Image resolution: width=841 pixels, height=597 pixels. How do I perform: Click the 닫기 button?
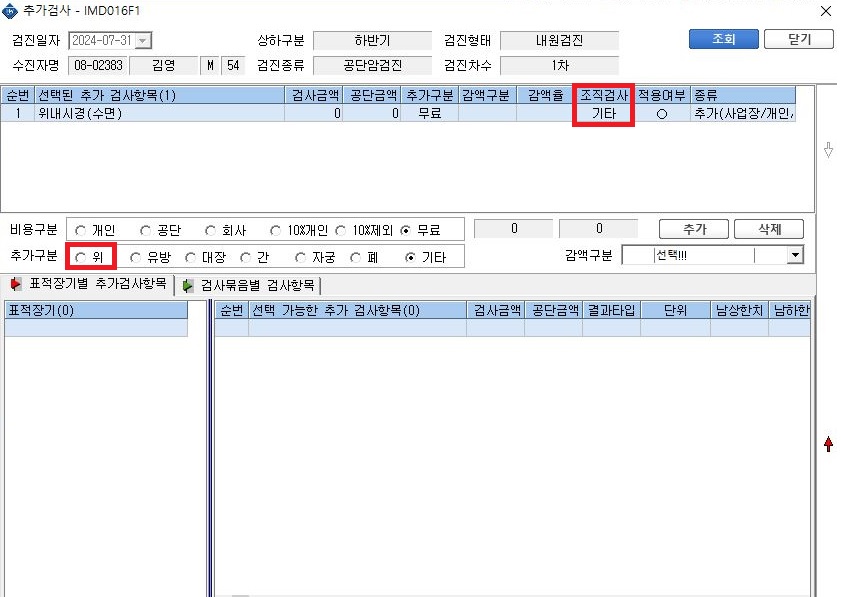(x=799, y=39)
